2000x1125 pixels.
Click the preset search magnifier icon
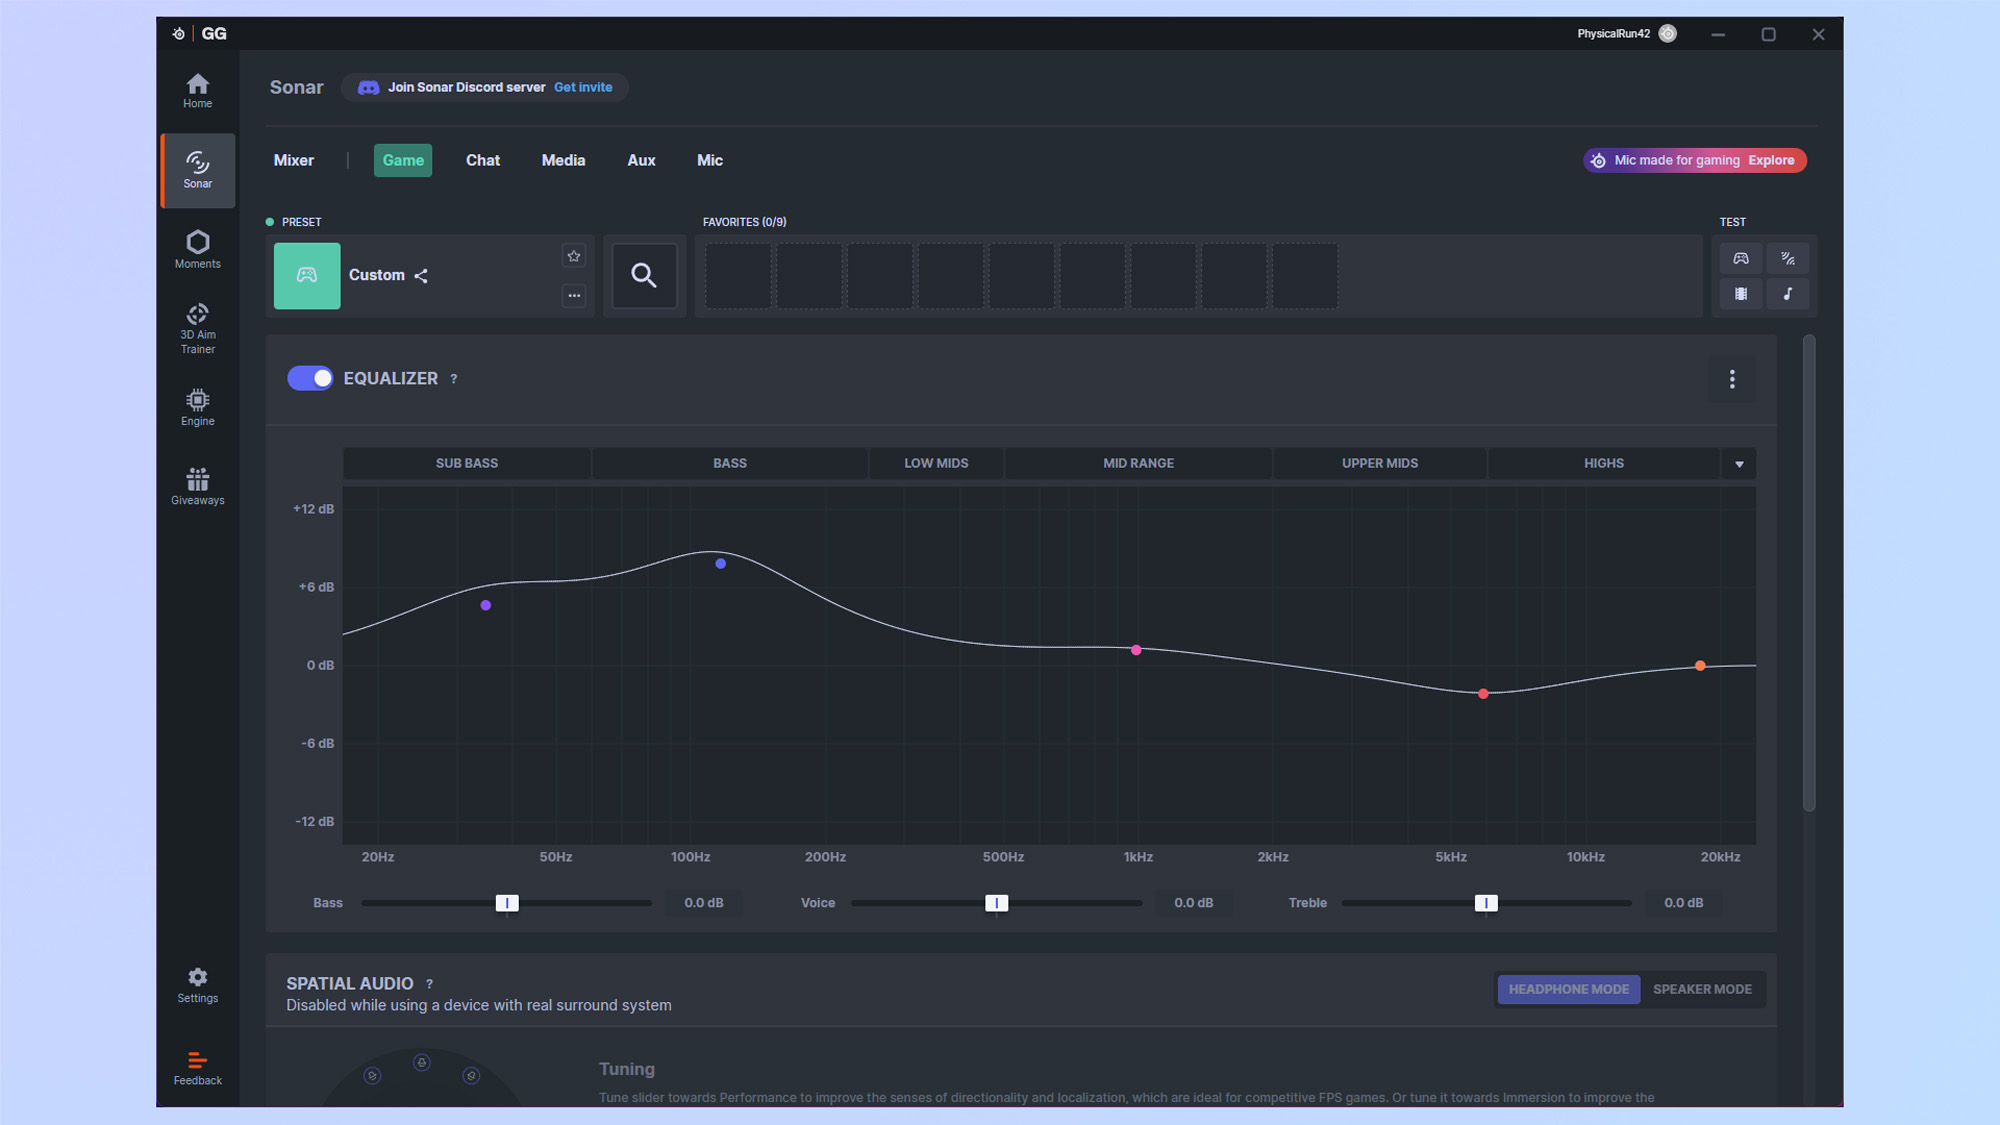tap(644, 275)
